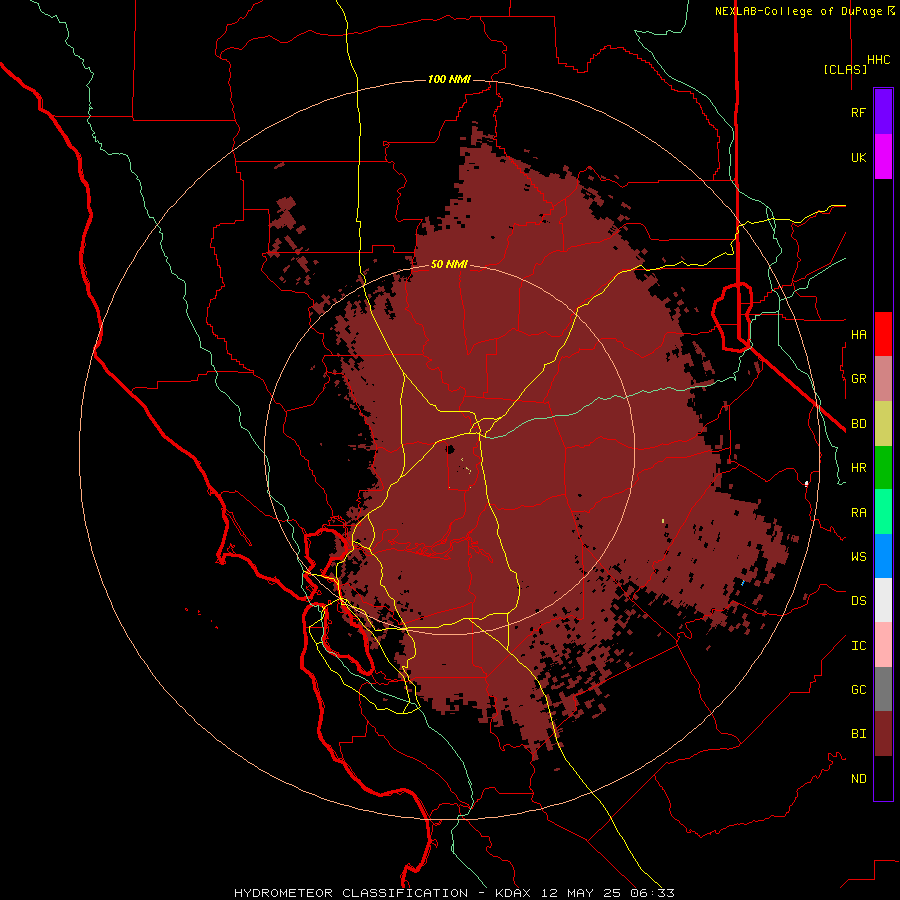Screen dimensions: 900x900
Task: Click the GC legend label
Action: 858,690
